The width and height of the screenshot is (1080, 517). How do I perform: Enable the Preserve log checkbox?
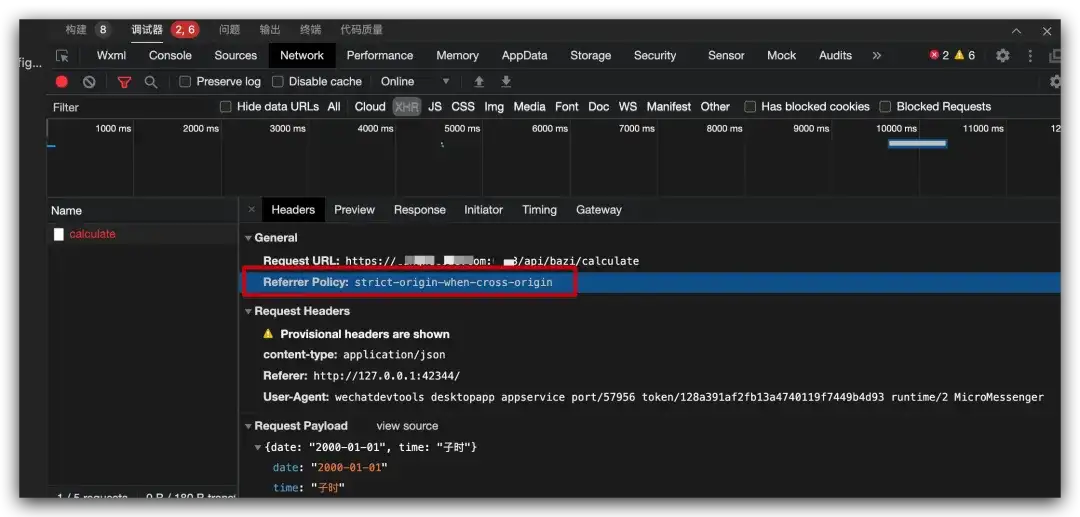[x=185, y=82]
